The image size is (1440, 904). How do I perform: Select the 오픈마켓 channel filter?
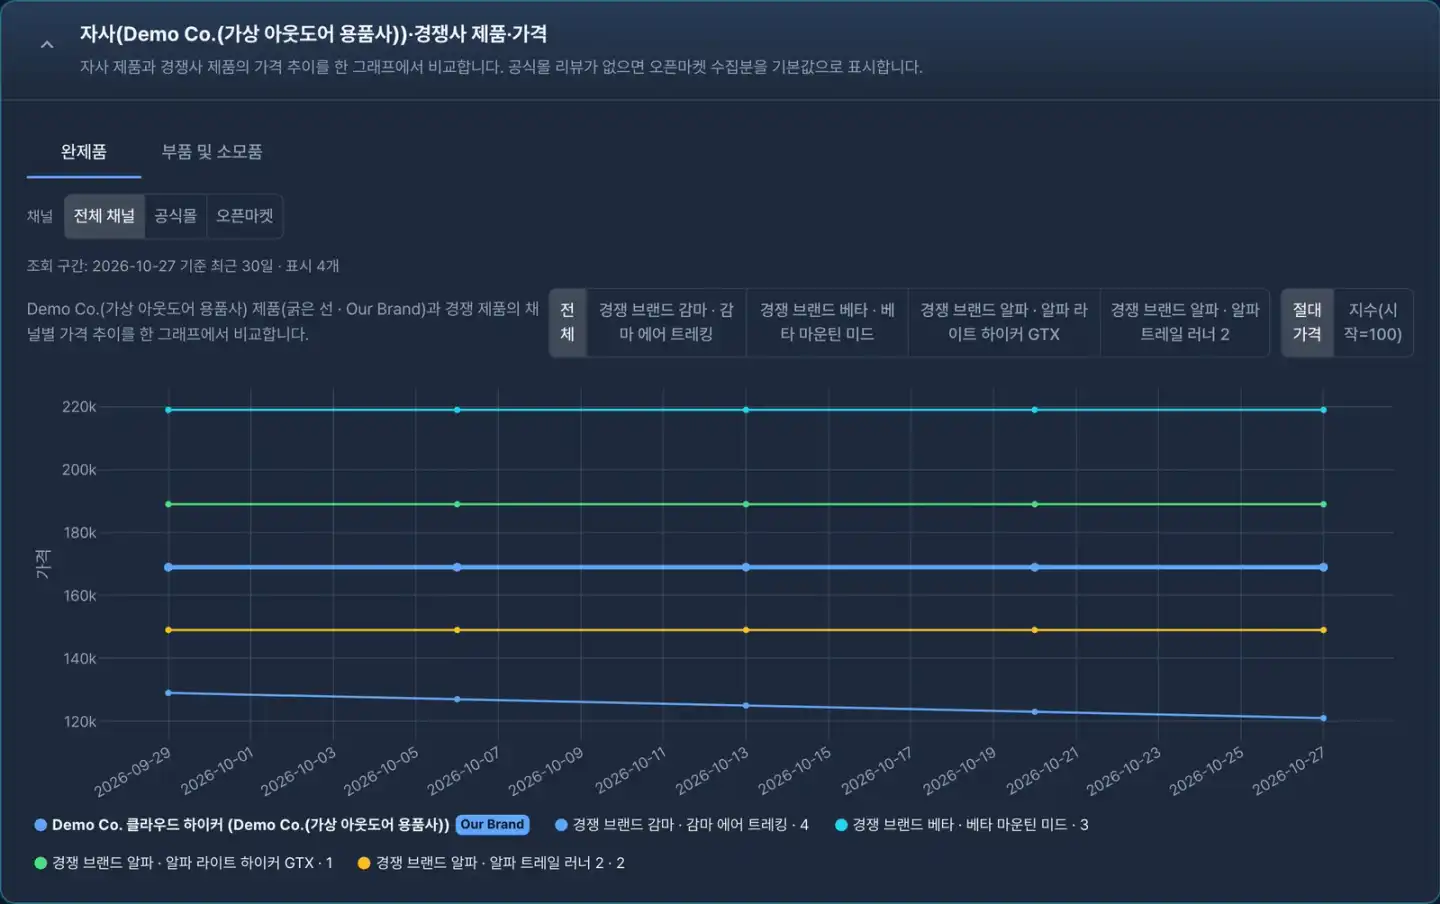(244, 216)
